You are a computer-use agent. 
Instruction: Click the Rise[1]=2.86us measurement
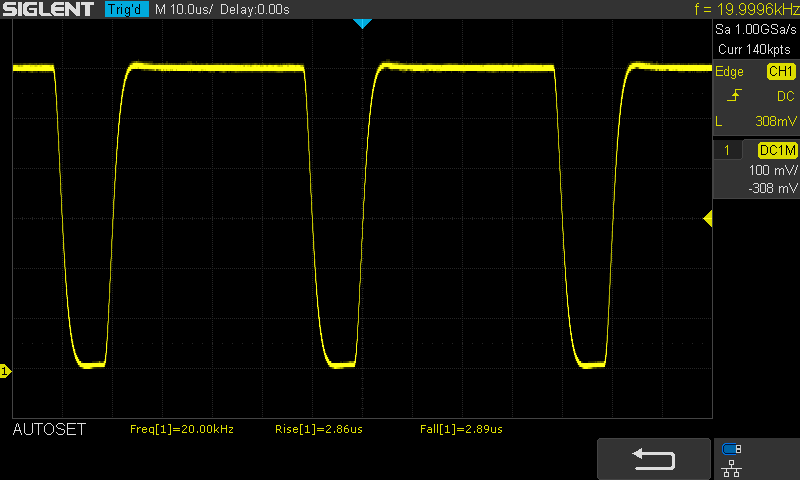coord(319,429)
